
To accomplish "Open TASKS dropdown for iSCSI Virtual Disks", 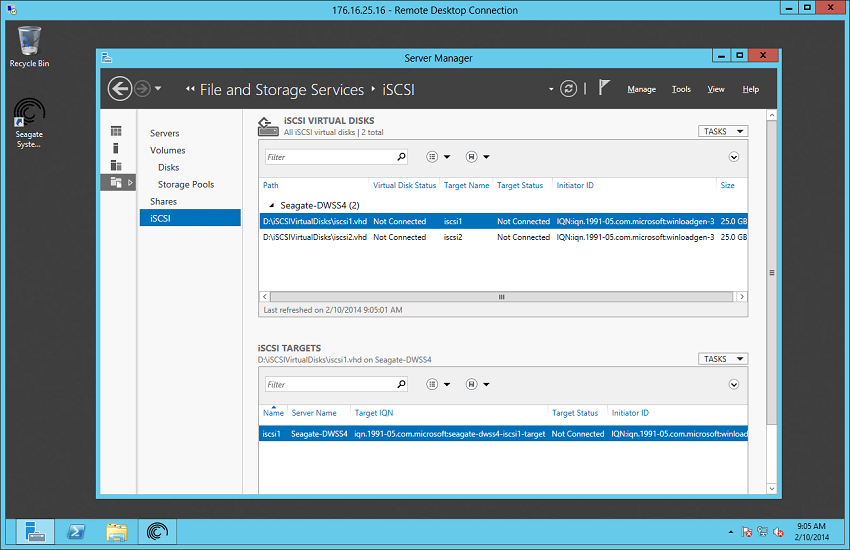I will pos(723,131).
